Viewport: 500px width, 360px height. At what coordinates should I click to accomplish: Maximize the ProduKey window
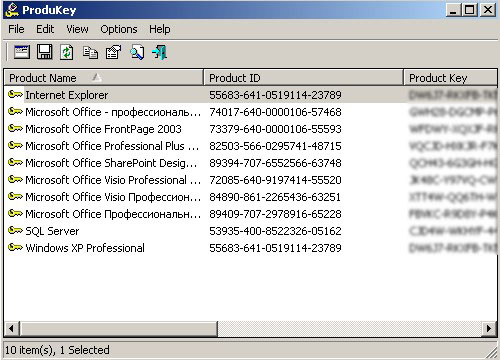(470, 10)
